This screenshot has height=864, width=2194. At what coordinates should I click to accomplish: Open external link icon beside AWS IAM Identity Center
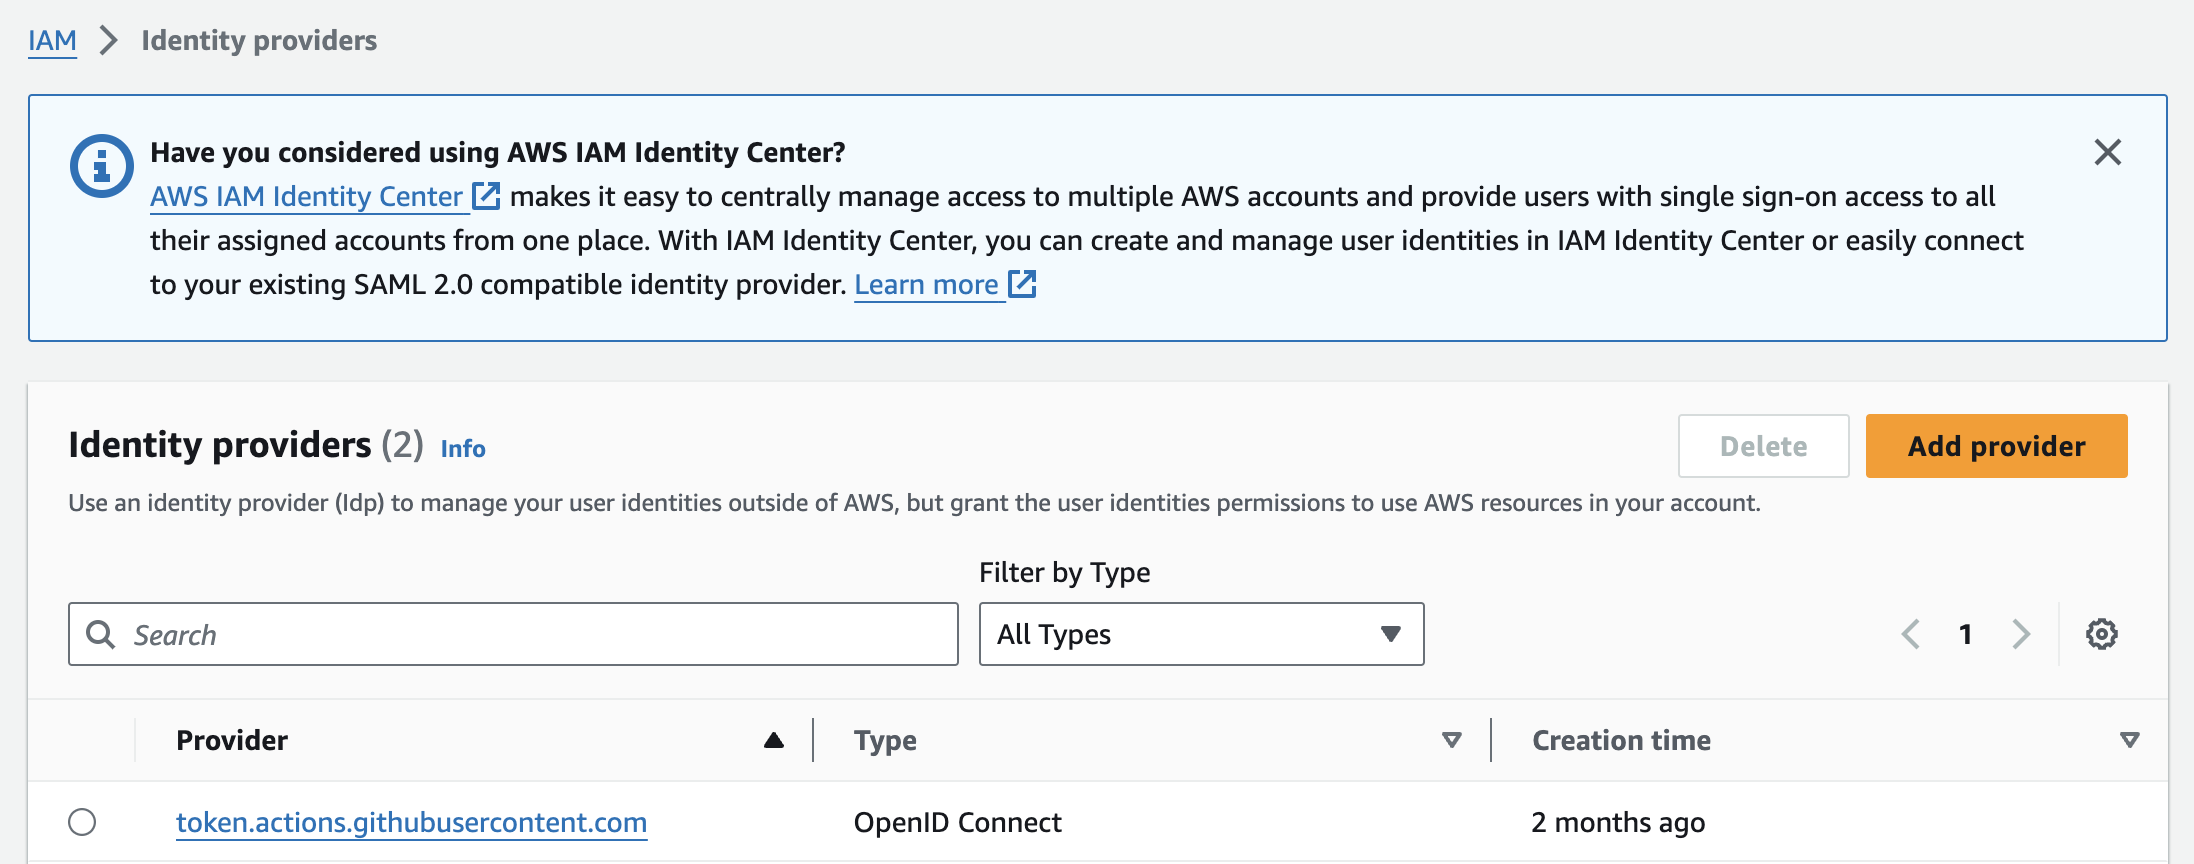pos(486,196)
